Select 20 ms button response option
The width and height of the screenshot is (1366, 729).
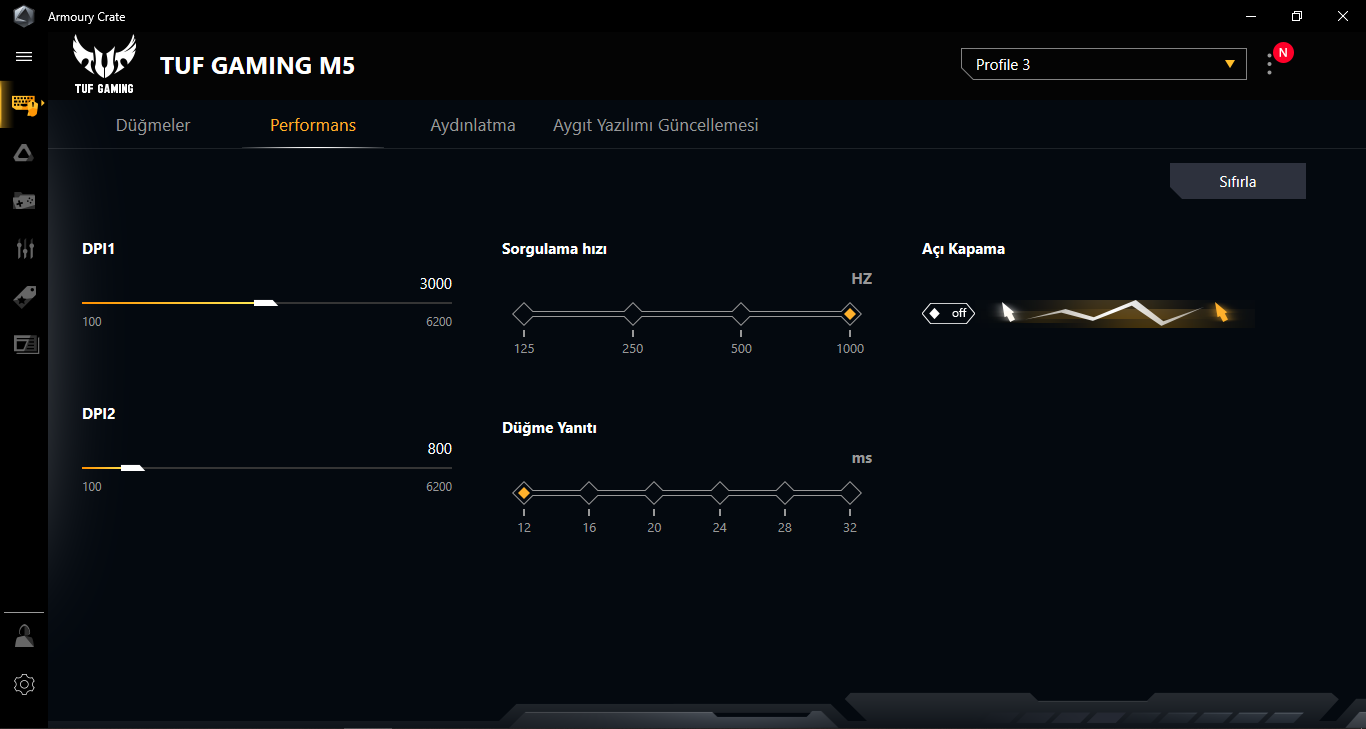pos(654,493)
